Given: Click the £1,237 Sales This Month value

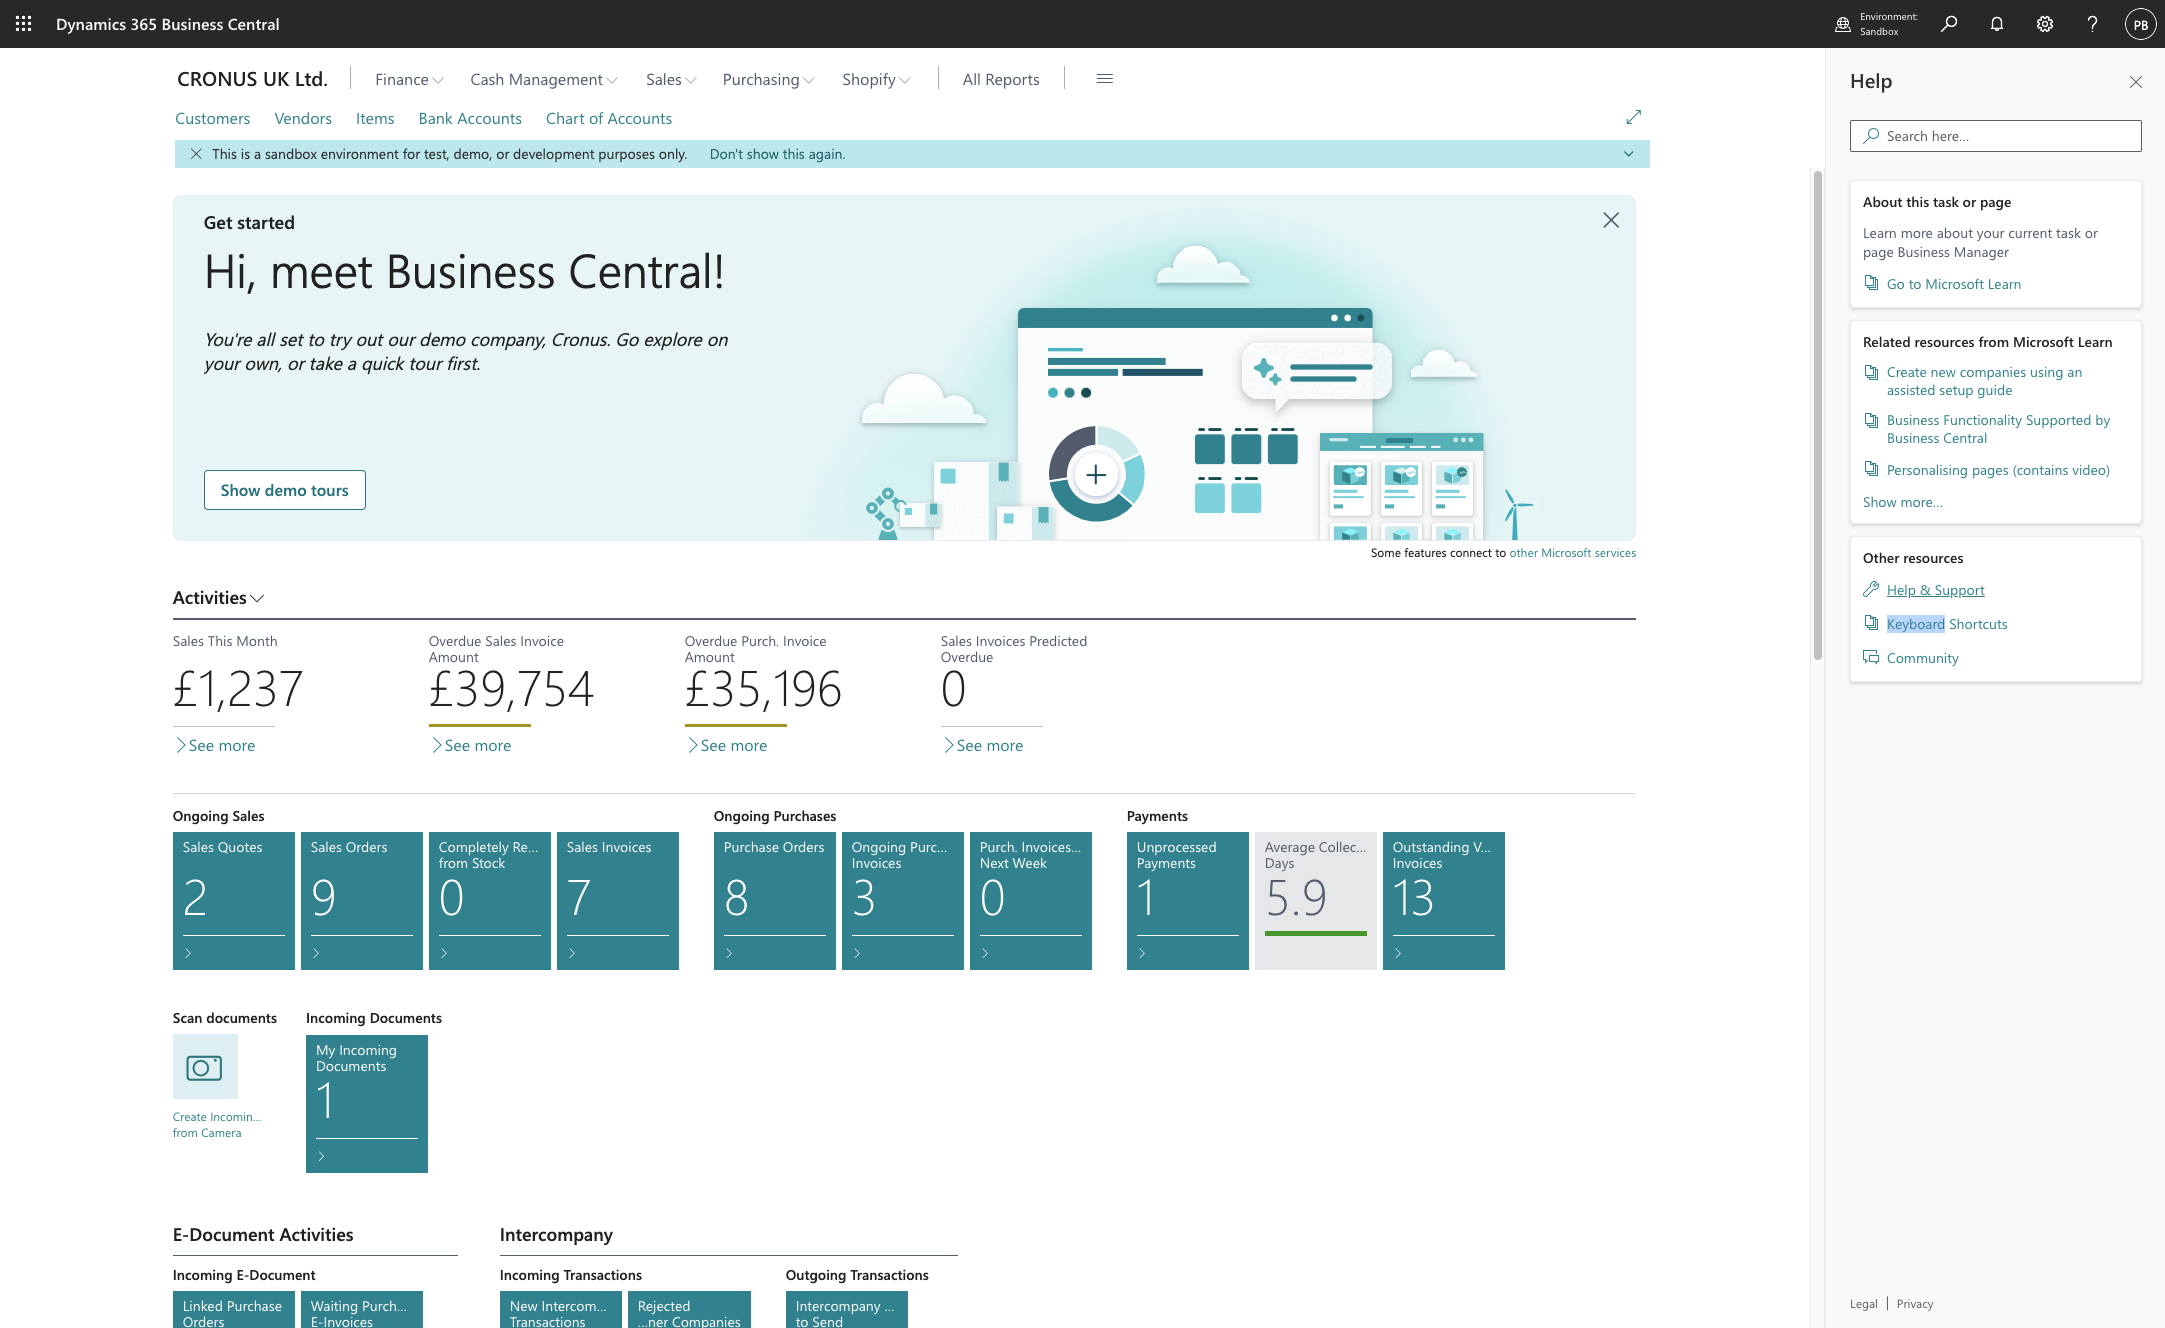Looking at the screenshot, I should (x=238, y=689).
